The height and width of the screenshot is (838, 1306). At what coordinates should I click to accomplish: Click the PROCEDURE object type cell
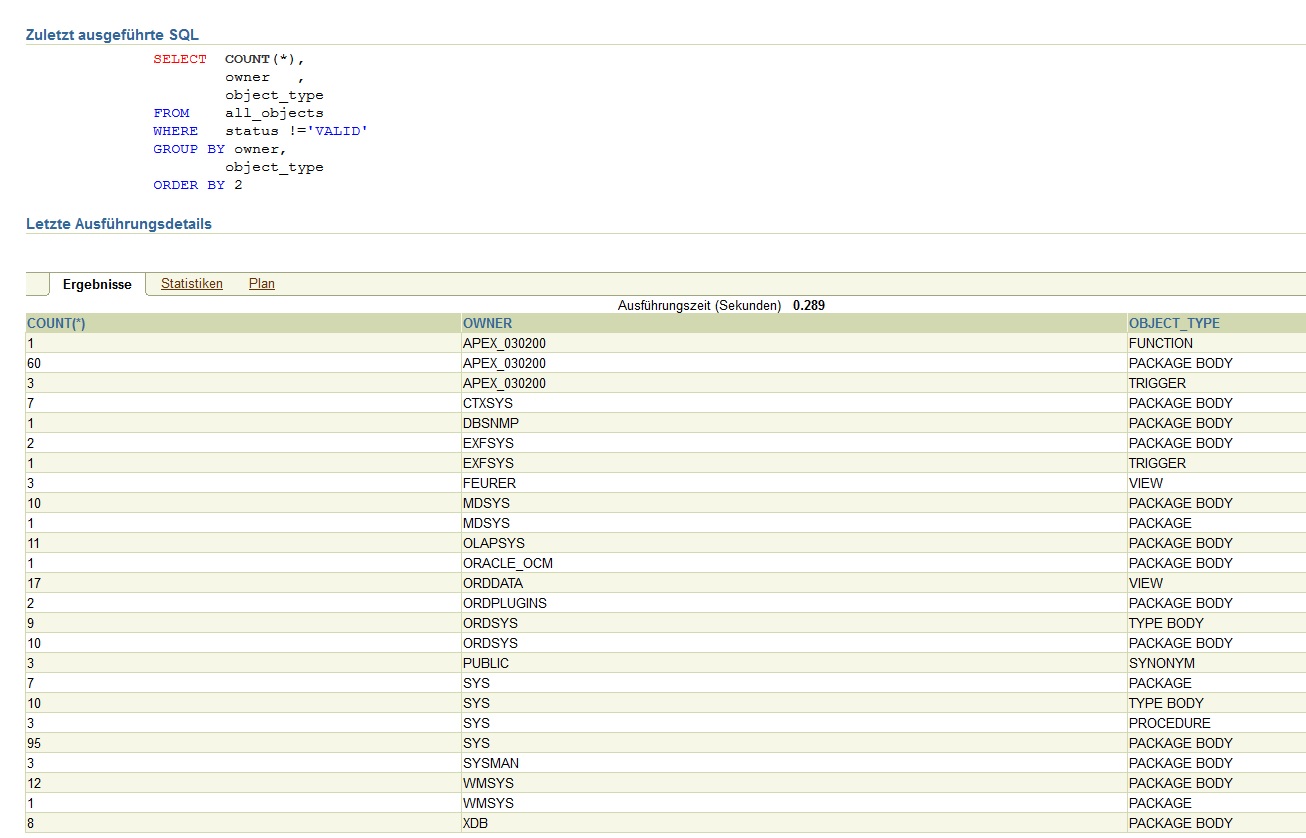(x=1169, y=723)
